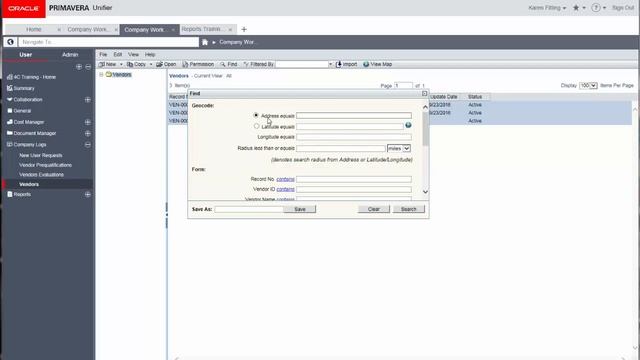Switch to the User mode tab
This screenshot has height=360, width=640.
25,55
